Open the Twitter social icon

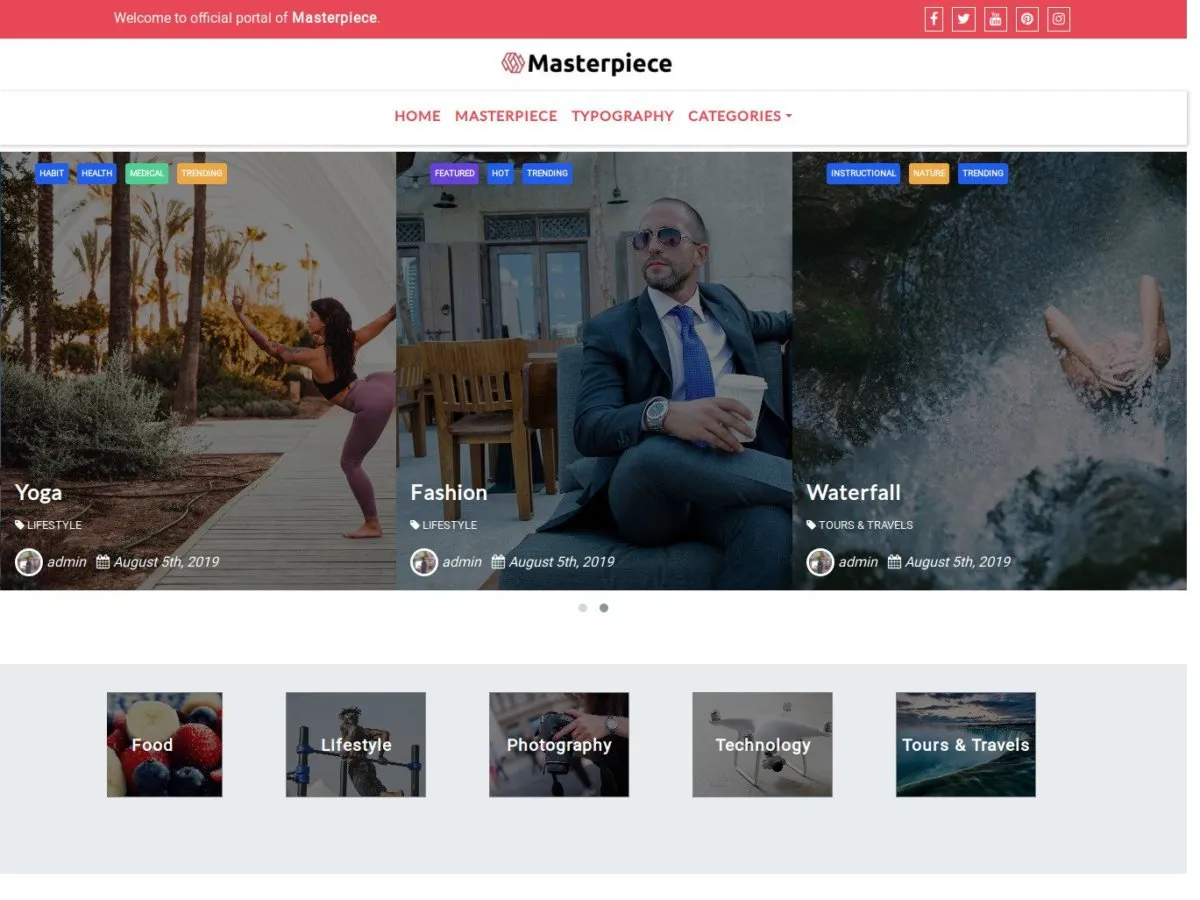point(964,19)
